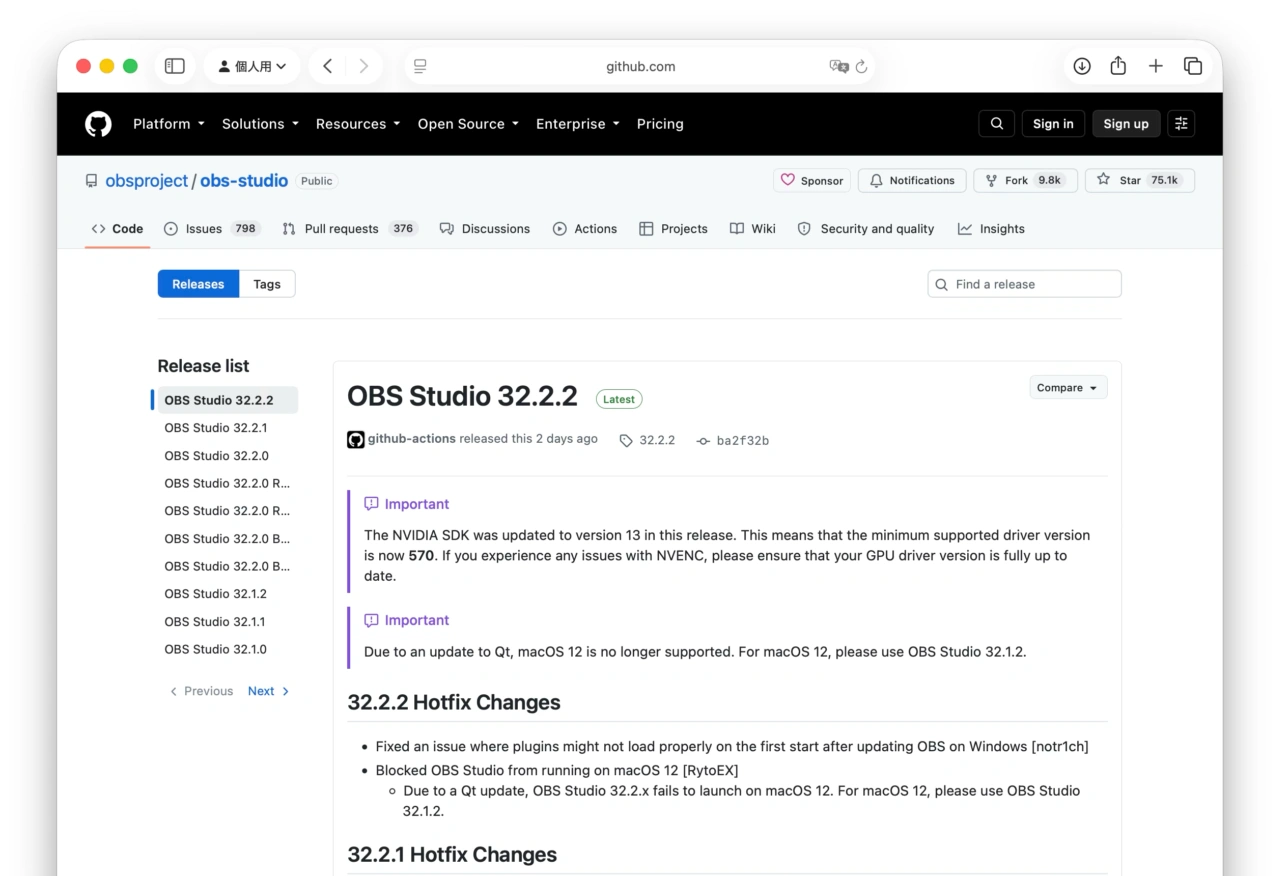Show the tab overview icon
The image size is (1280, 876).
click(1193, 66)
